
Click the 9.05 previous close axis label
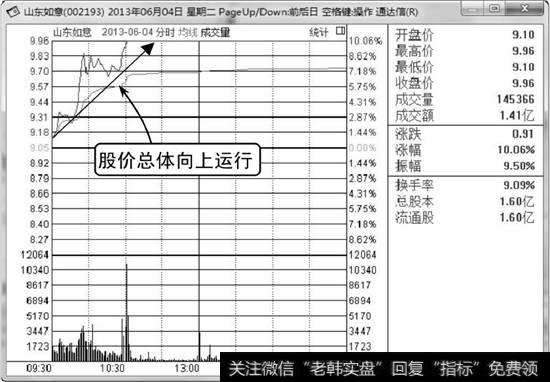[x=40, y=148]
